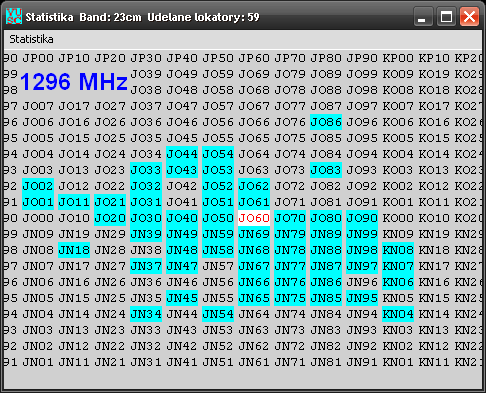This screenshot has height=393, width=486.
Task: Select locator JO42
Action: pos(182,186)
